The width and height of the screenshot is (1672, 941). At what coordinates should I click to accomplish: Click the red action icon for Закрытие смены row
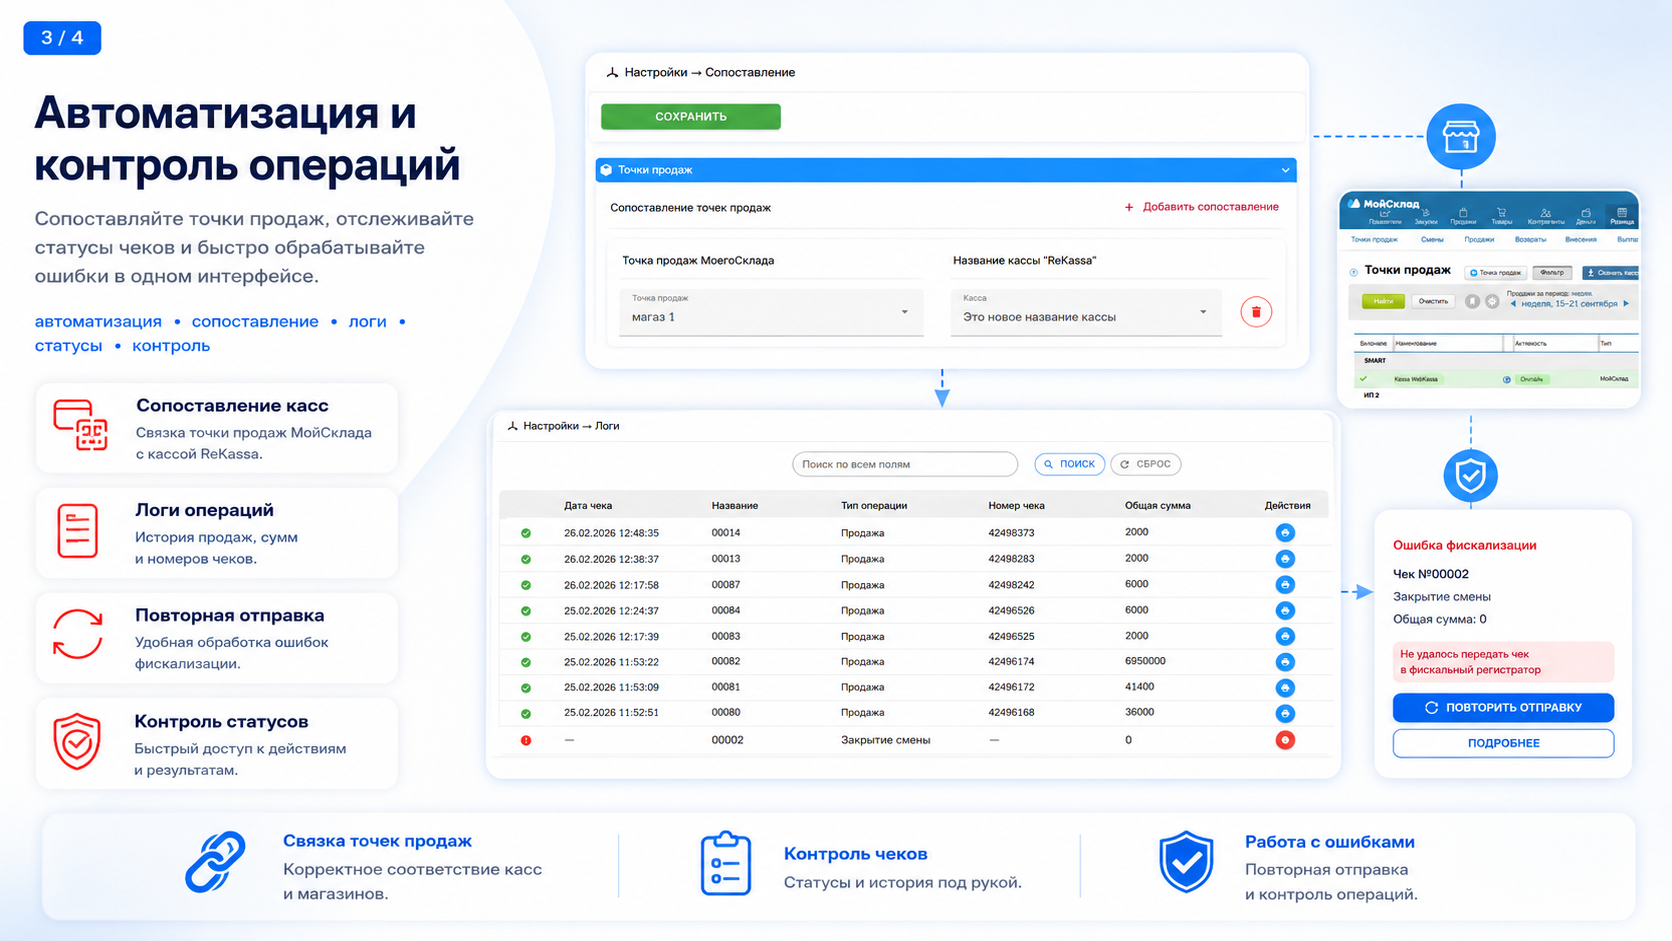1285,740
